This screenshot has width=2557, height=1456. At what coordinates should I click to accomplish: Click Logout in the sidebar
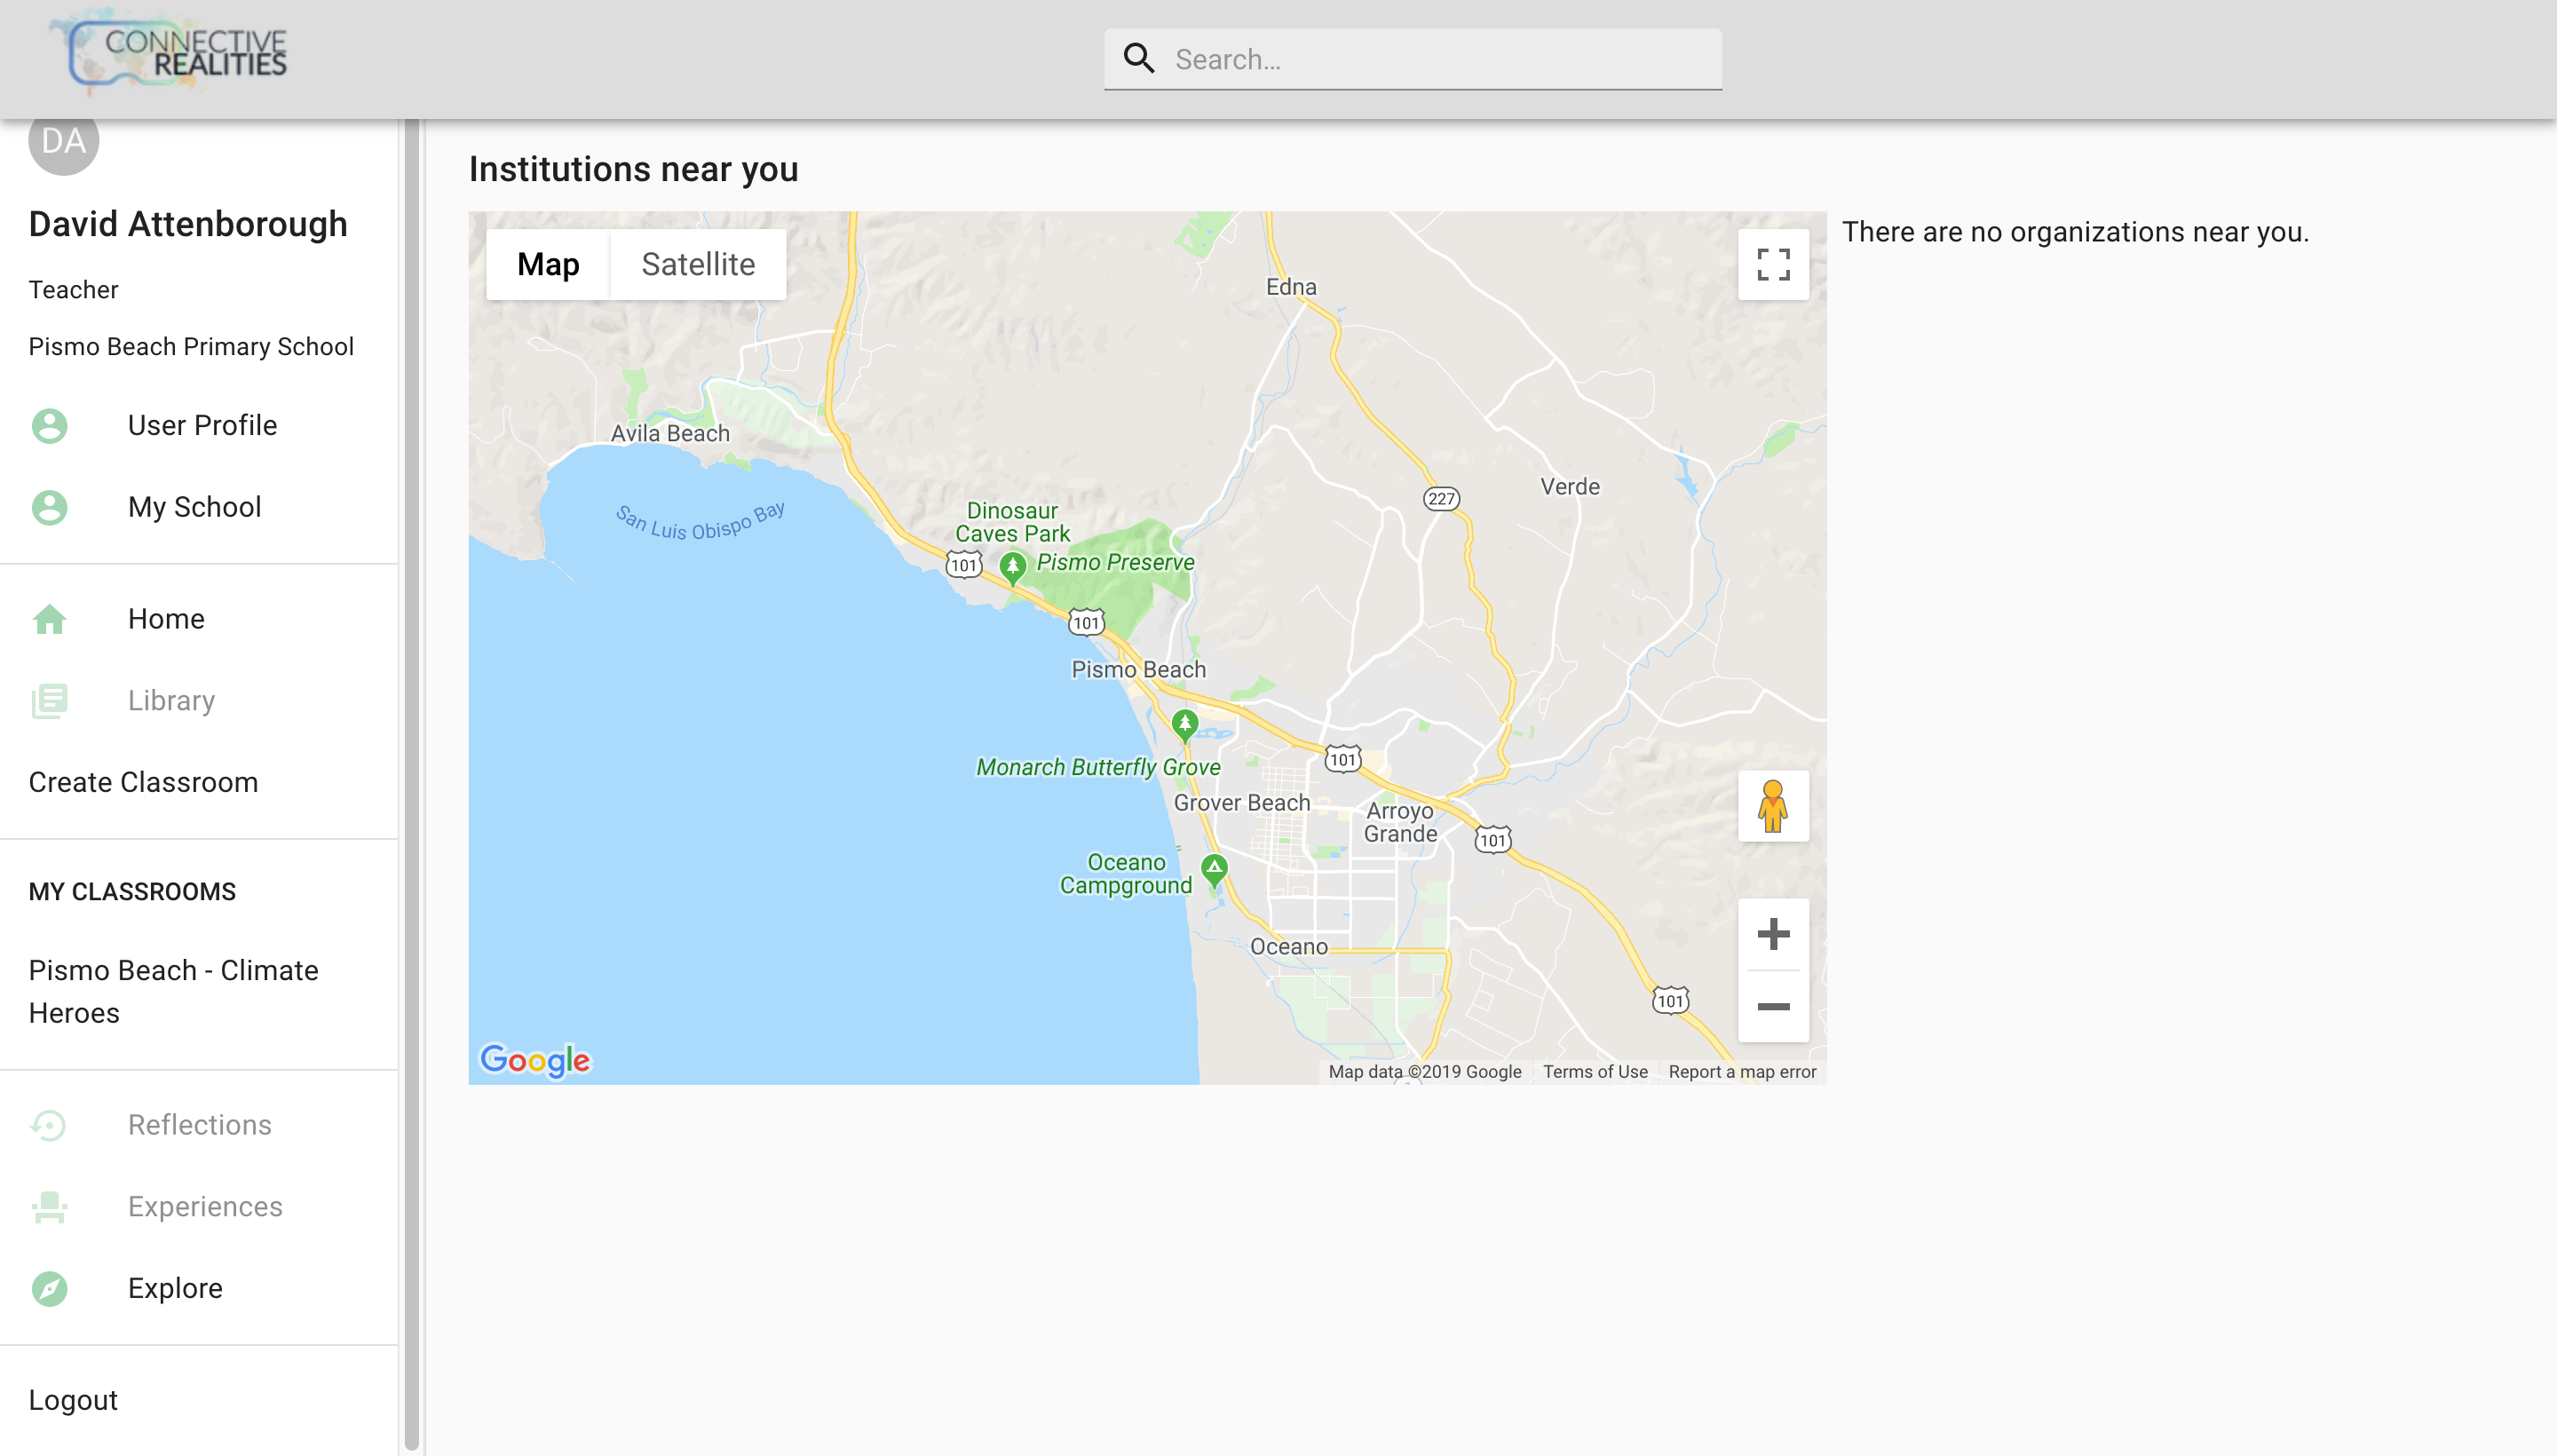73,1400
